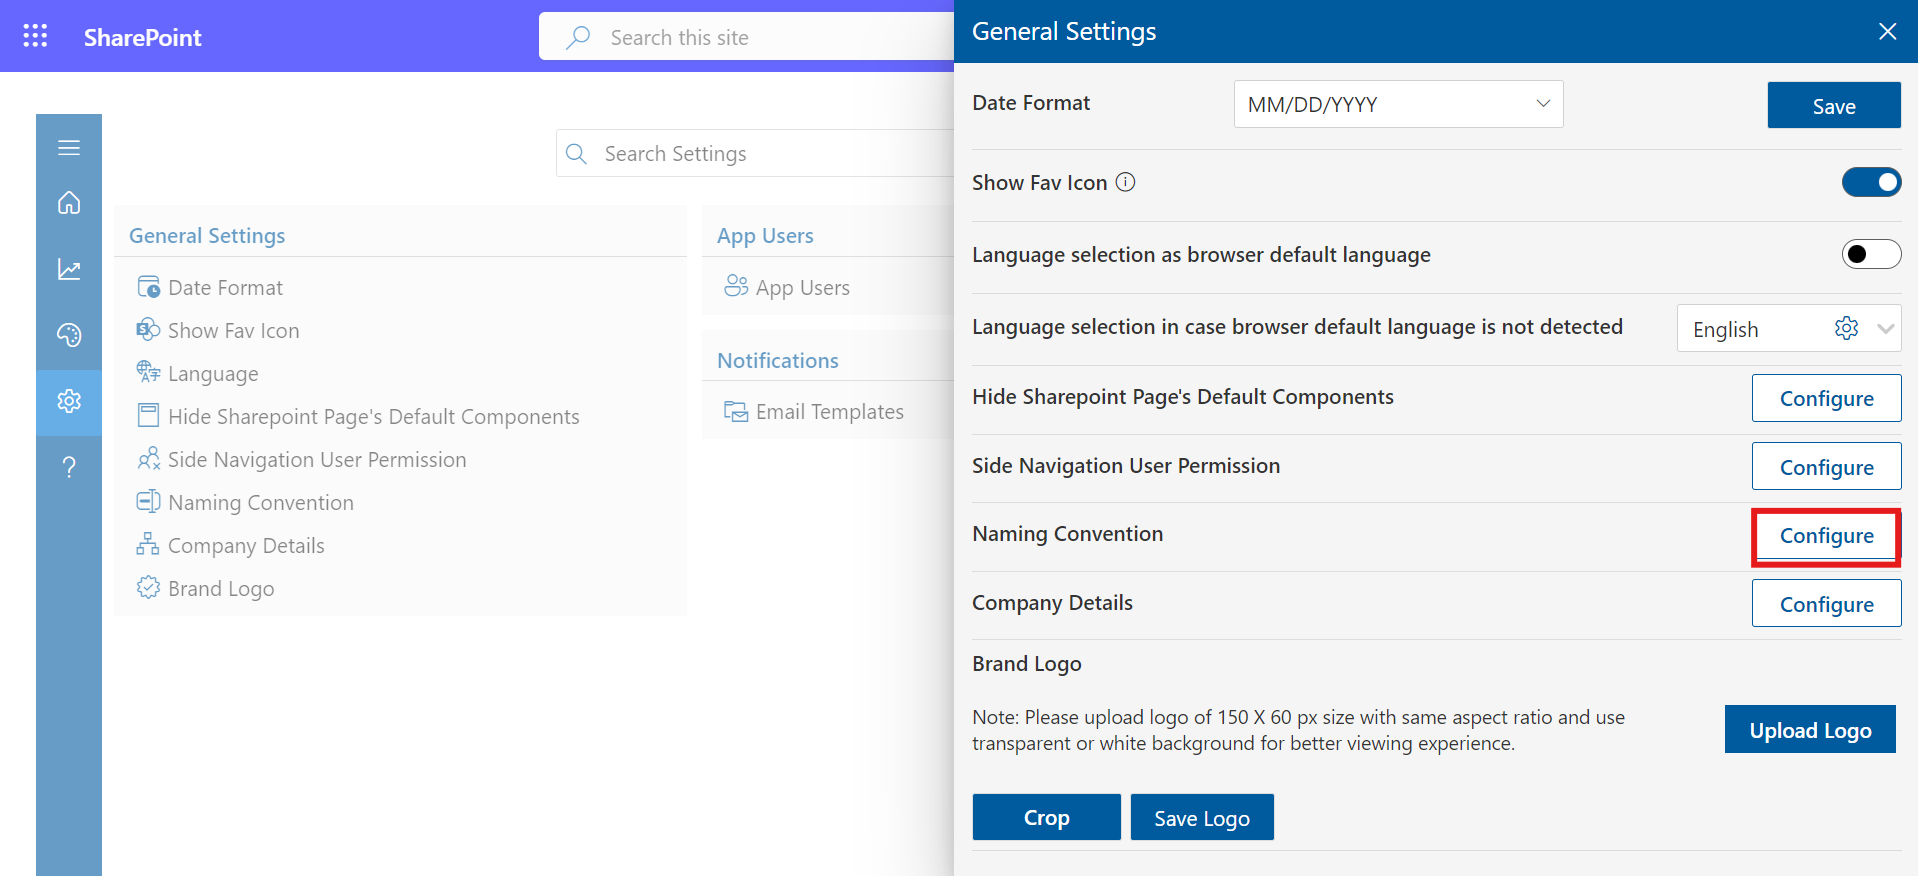Open the theme palette icon in the sidebar
Screen dimensions: 1918x876
pos(69,335)
